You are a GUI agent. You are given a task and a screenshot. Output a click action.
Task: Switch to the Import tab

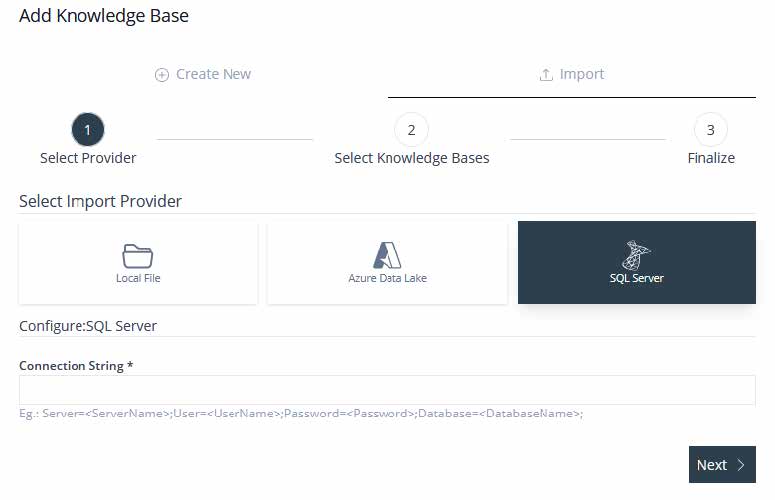[x=571, y=74]
